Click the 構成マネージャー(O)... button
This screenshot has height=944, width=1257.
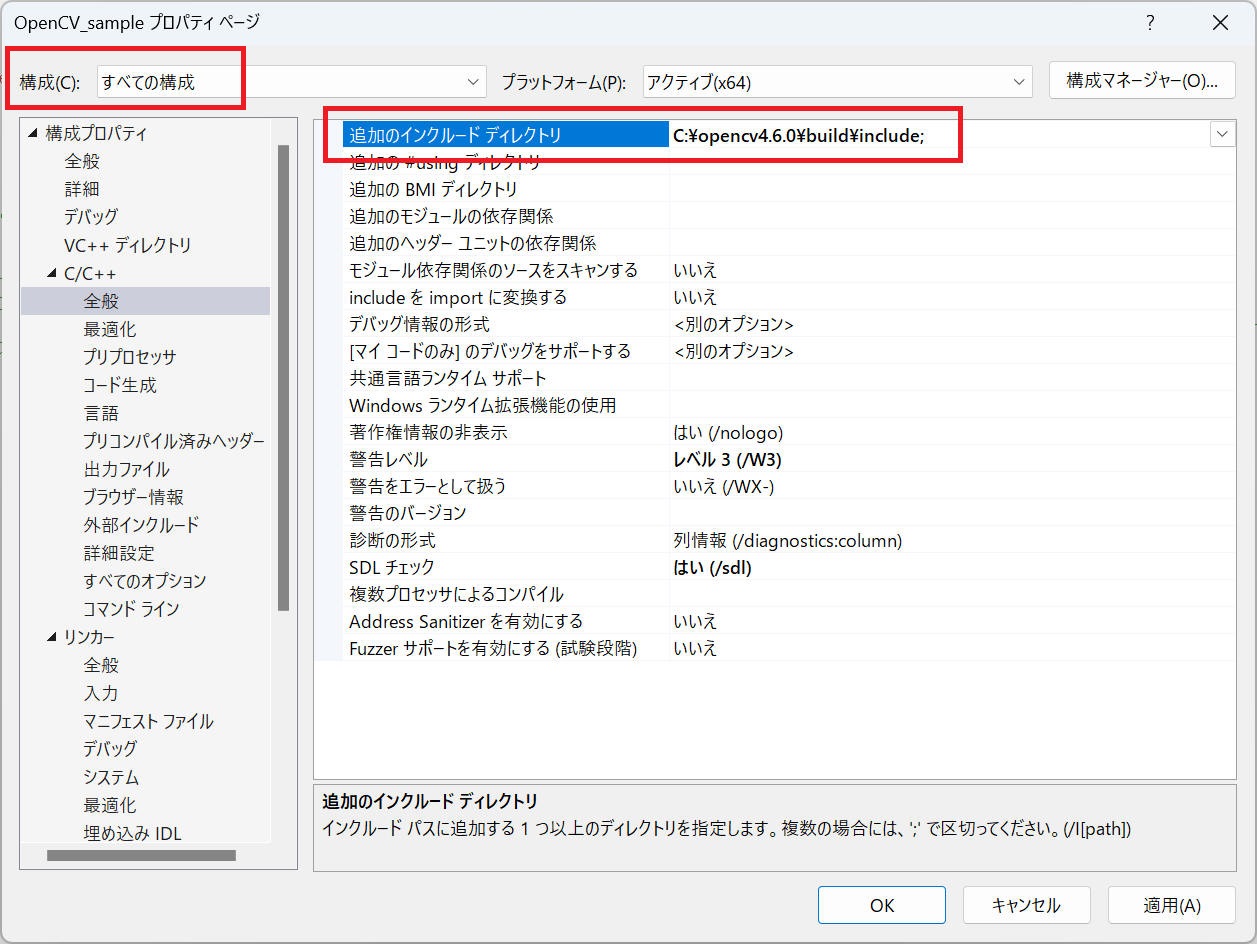[x=1141, y=81]
